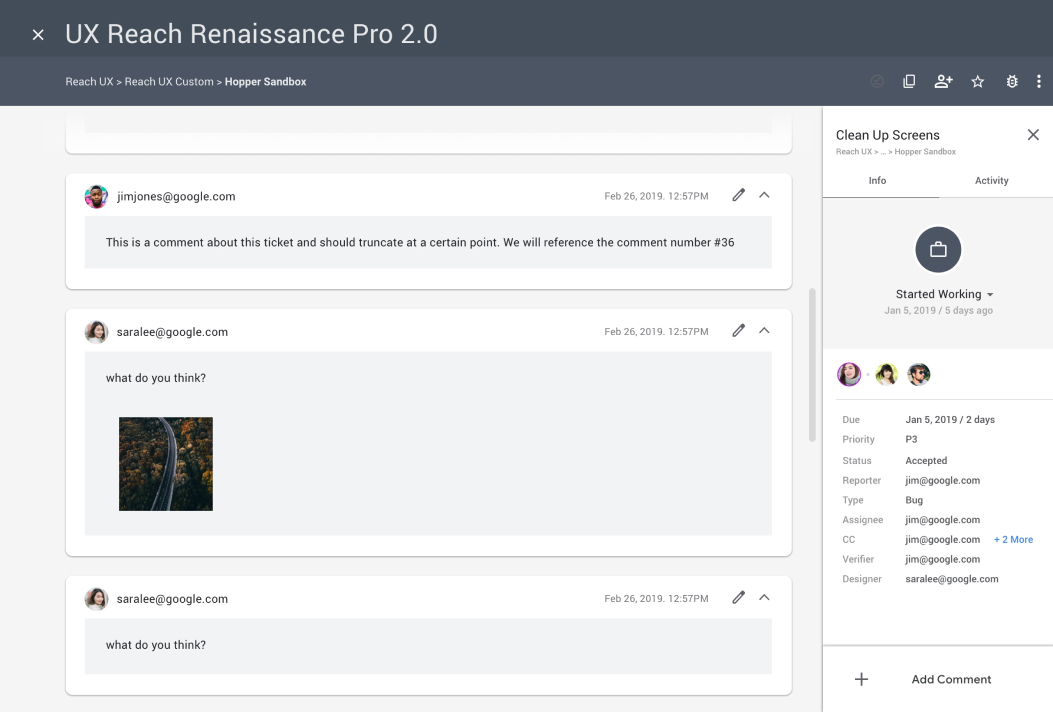Collapse the jimjones@google.com comment
Screen dimensions: 1053x712
(764, 195)
